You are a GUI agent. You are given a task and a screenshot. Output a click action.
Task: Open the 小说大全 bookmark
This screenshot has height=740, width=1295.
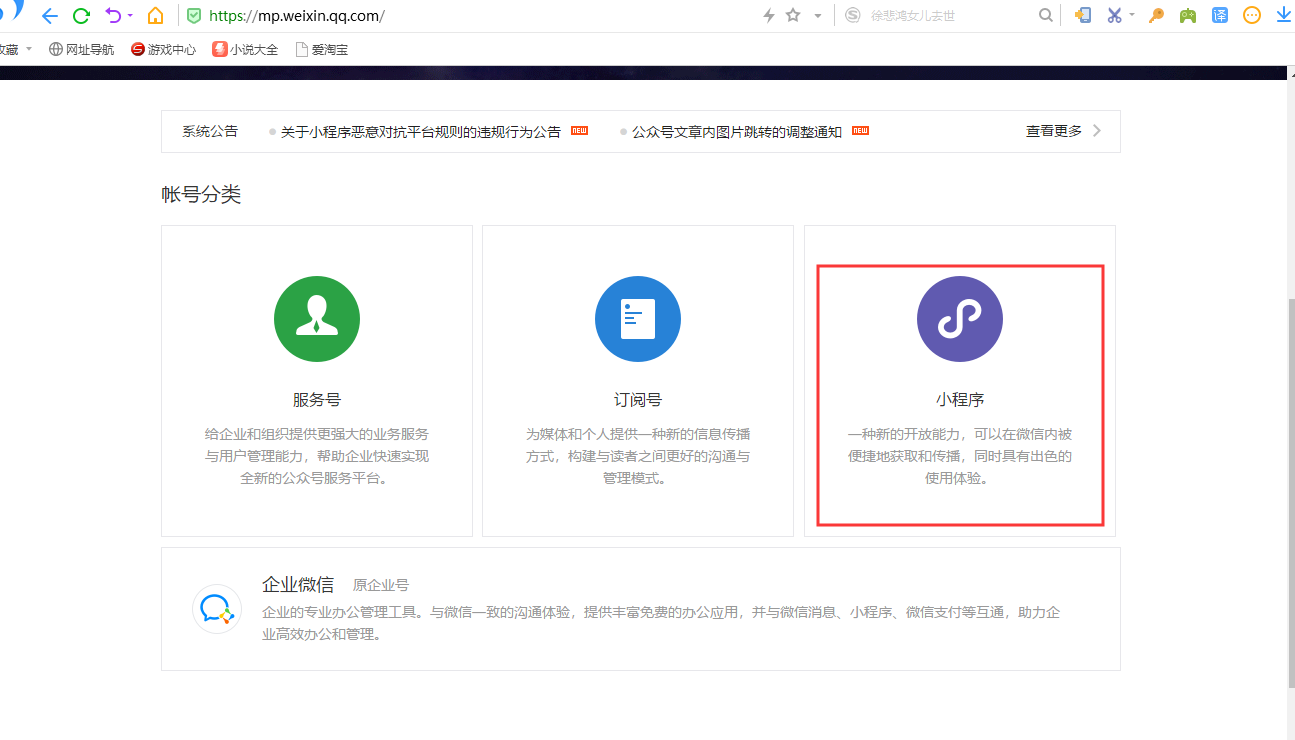pos(245,49)
